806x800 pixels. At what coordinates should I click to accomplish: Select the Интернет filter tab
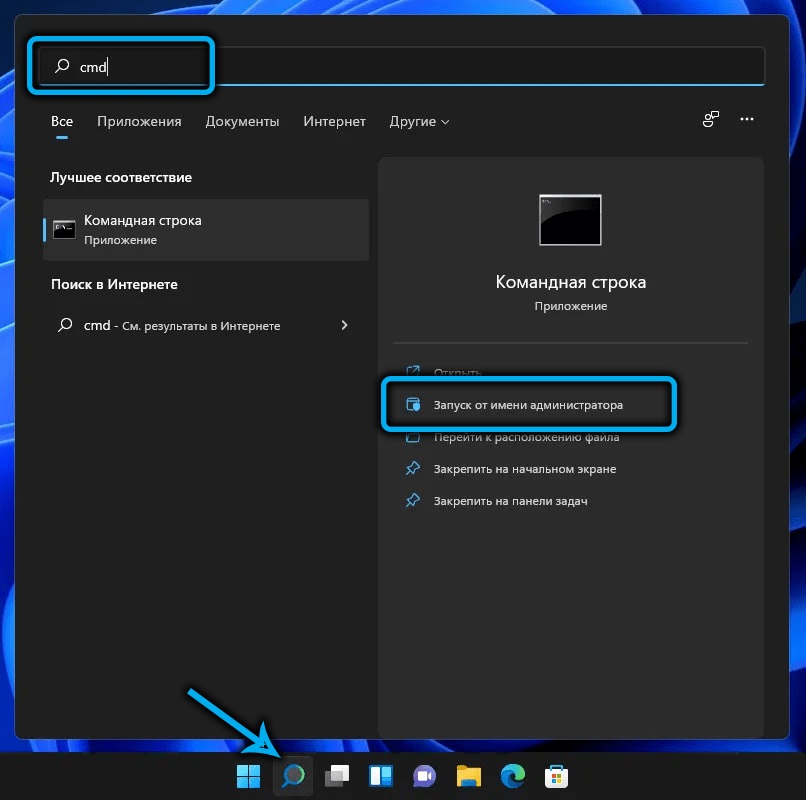[x=335, y=122]
